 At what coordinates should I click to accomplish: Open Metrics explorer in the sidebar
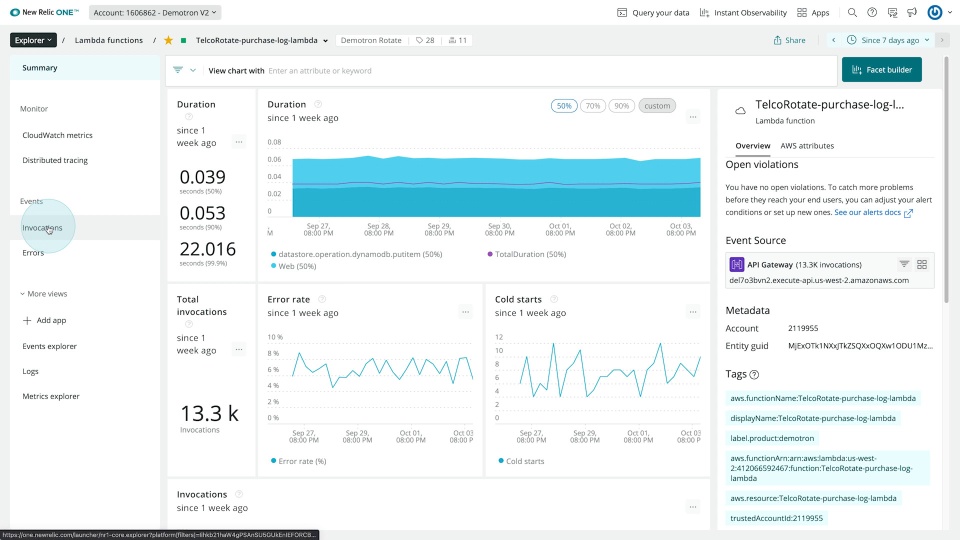(x=84, y=397)
